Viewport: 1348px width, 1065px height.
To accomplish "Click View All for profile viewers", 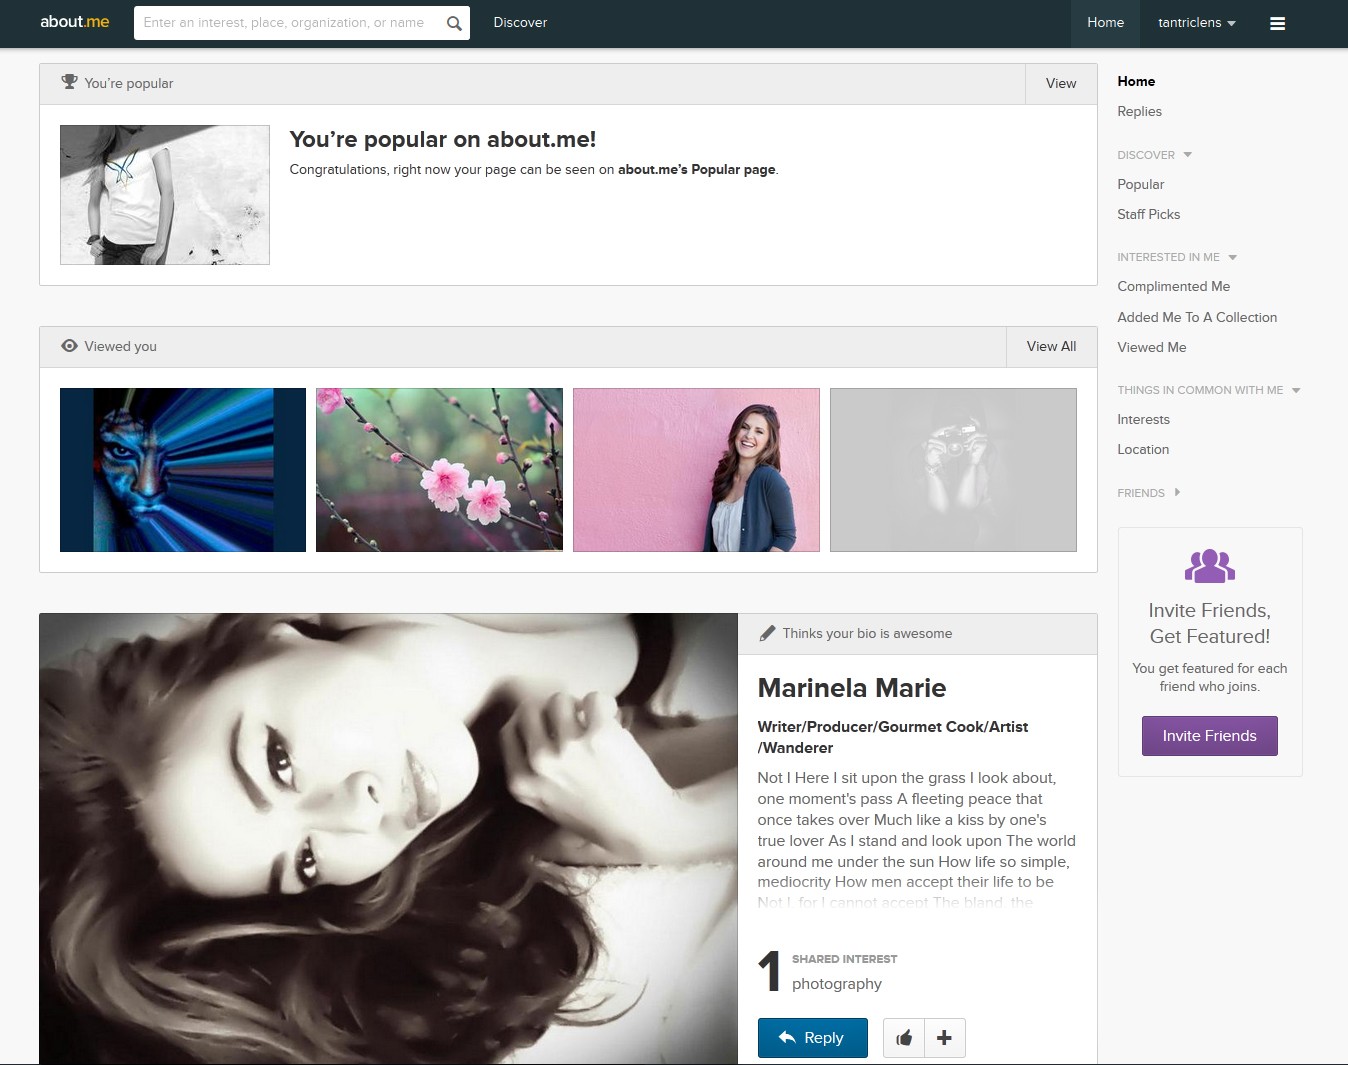I will [x=1051, y=346].
